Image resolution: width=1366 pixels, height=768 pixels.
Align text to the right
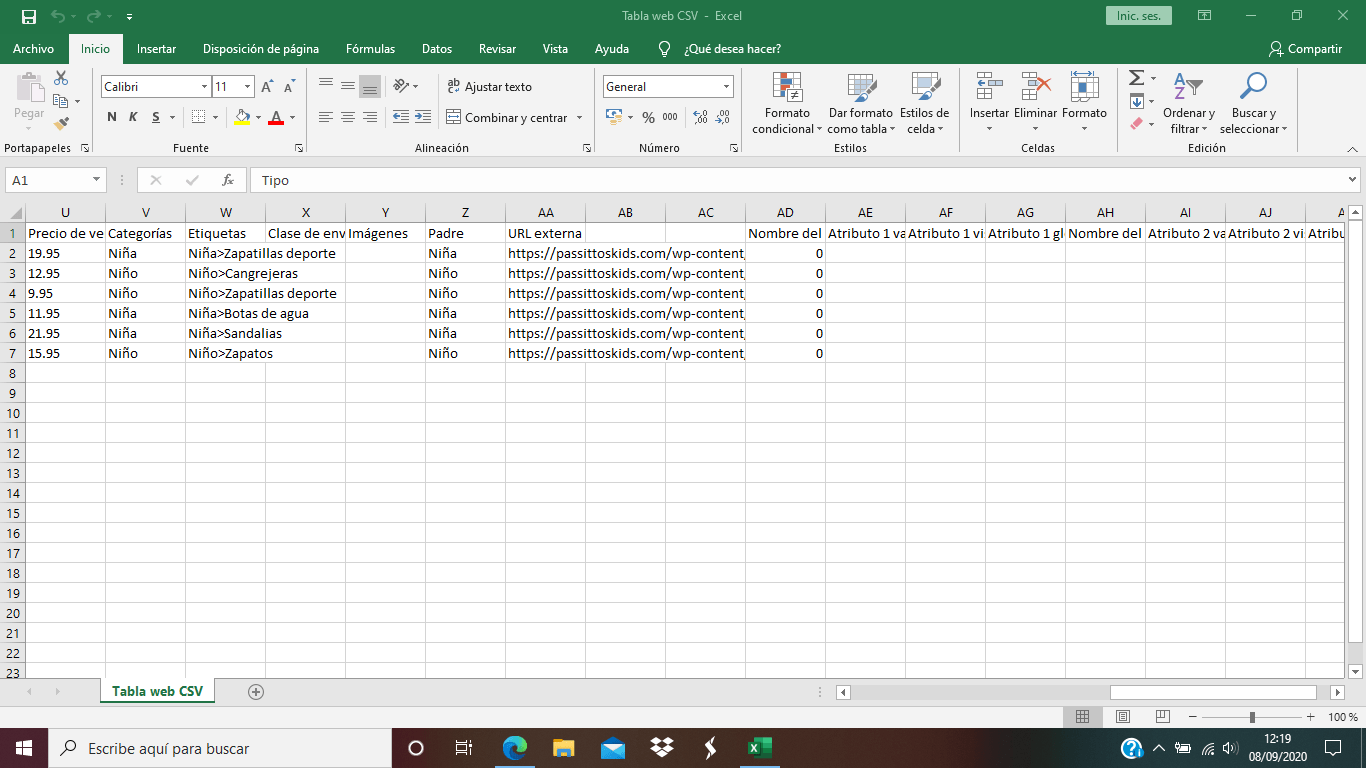370,117
